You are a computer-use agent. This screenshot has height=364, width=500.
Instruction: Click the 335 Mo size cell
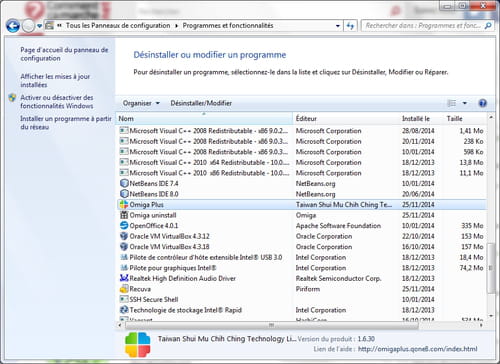[472, 226]
